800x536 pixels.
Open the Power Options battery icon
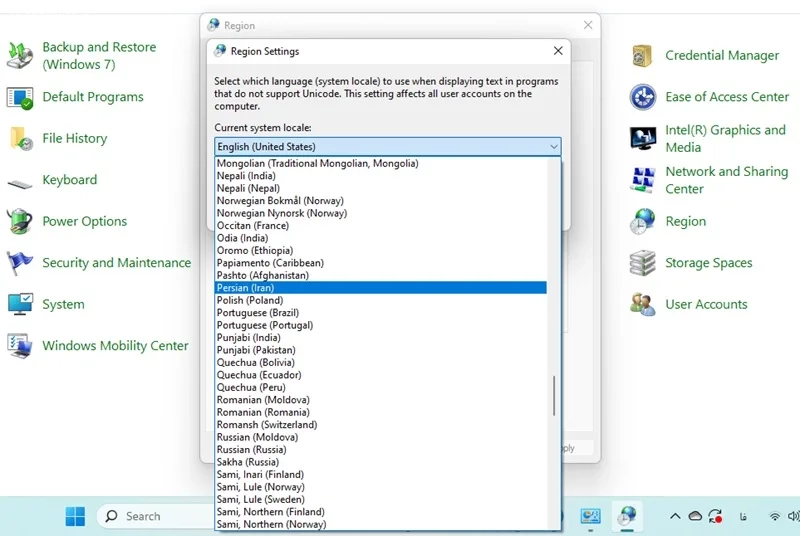coord(20,221)
